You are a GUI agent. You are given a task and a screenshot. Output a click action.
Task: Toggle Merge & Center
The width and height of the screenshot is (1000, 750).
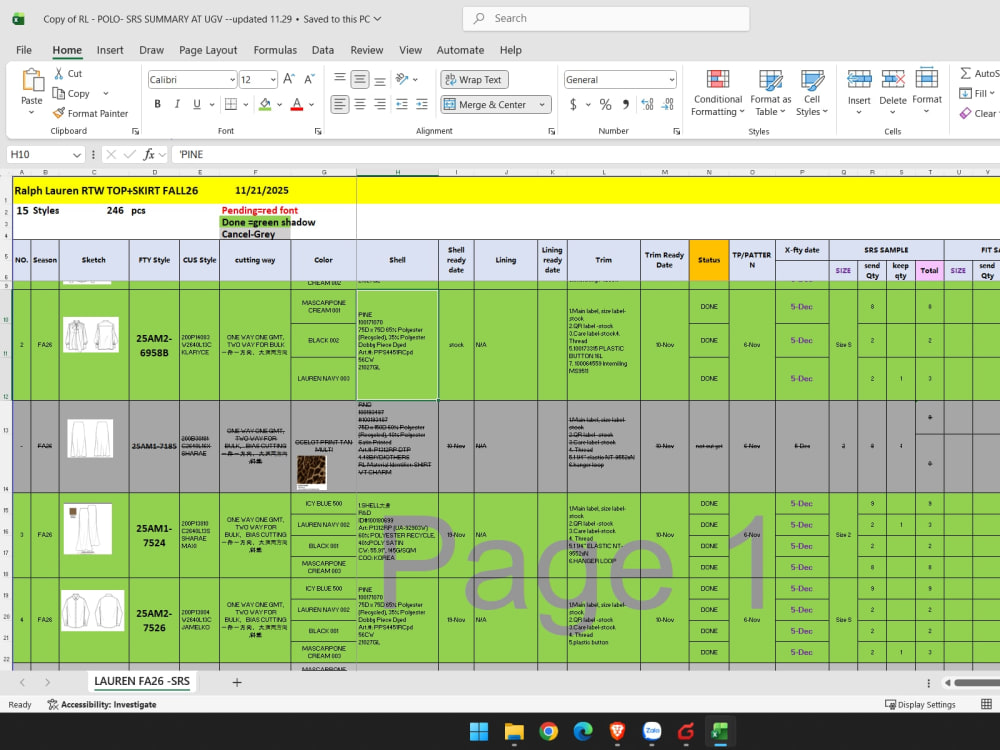coord(487,105)
